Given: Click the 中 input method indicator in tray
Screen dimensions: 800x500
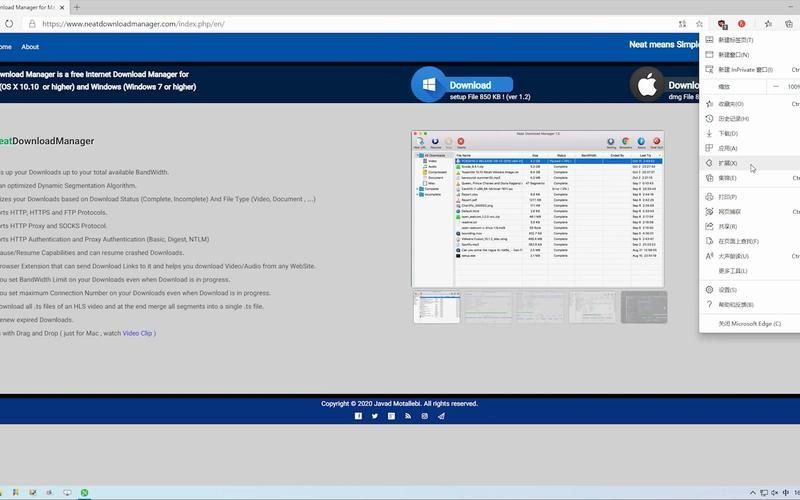Looking at the screenshot, I should coord(786,493).
